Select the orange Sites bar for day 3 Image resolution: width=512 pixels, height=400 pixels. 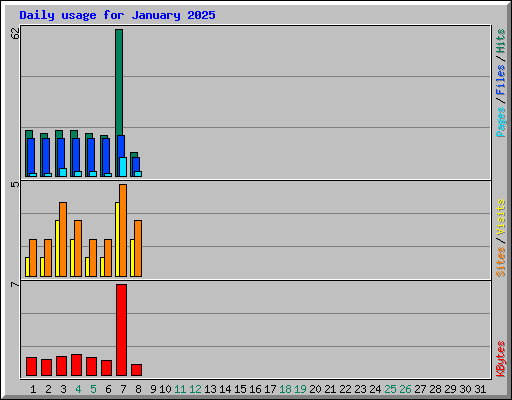[x=63, y=239]
